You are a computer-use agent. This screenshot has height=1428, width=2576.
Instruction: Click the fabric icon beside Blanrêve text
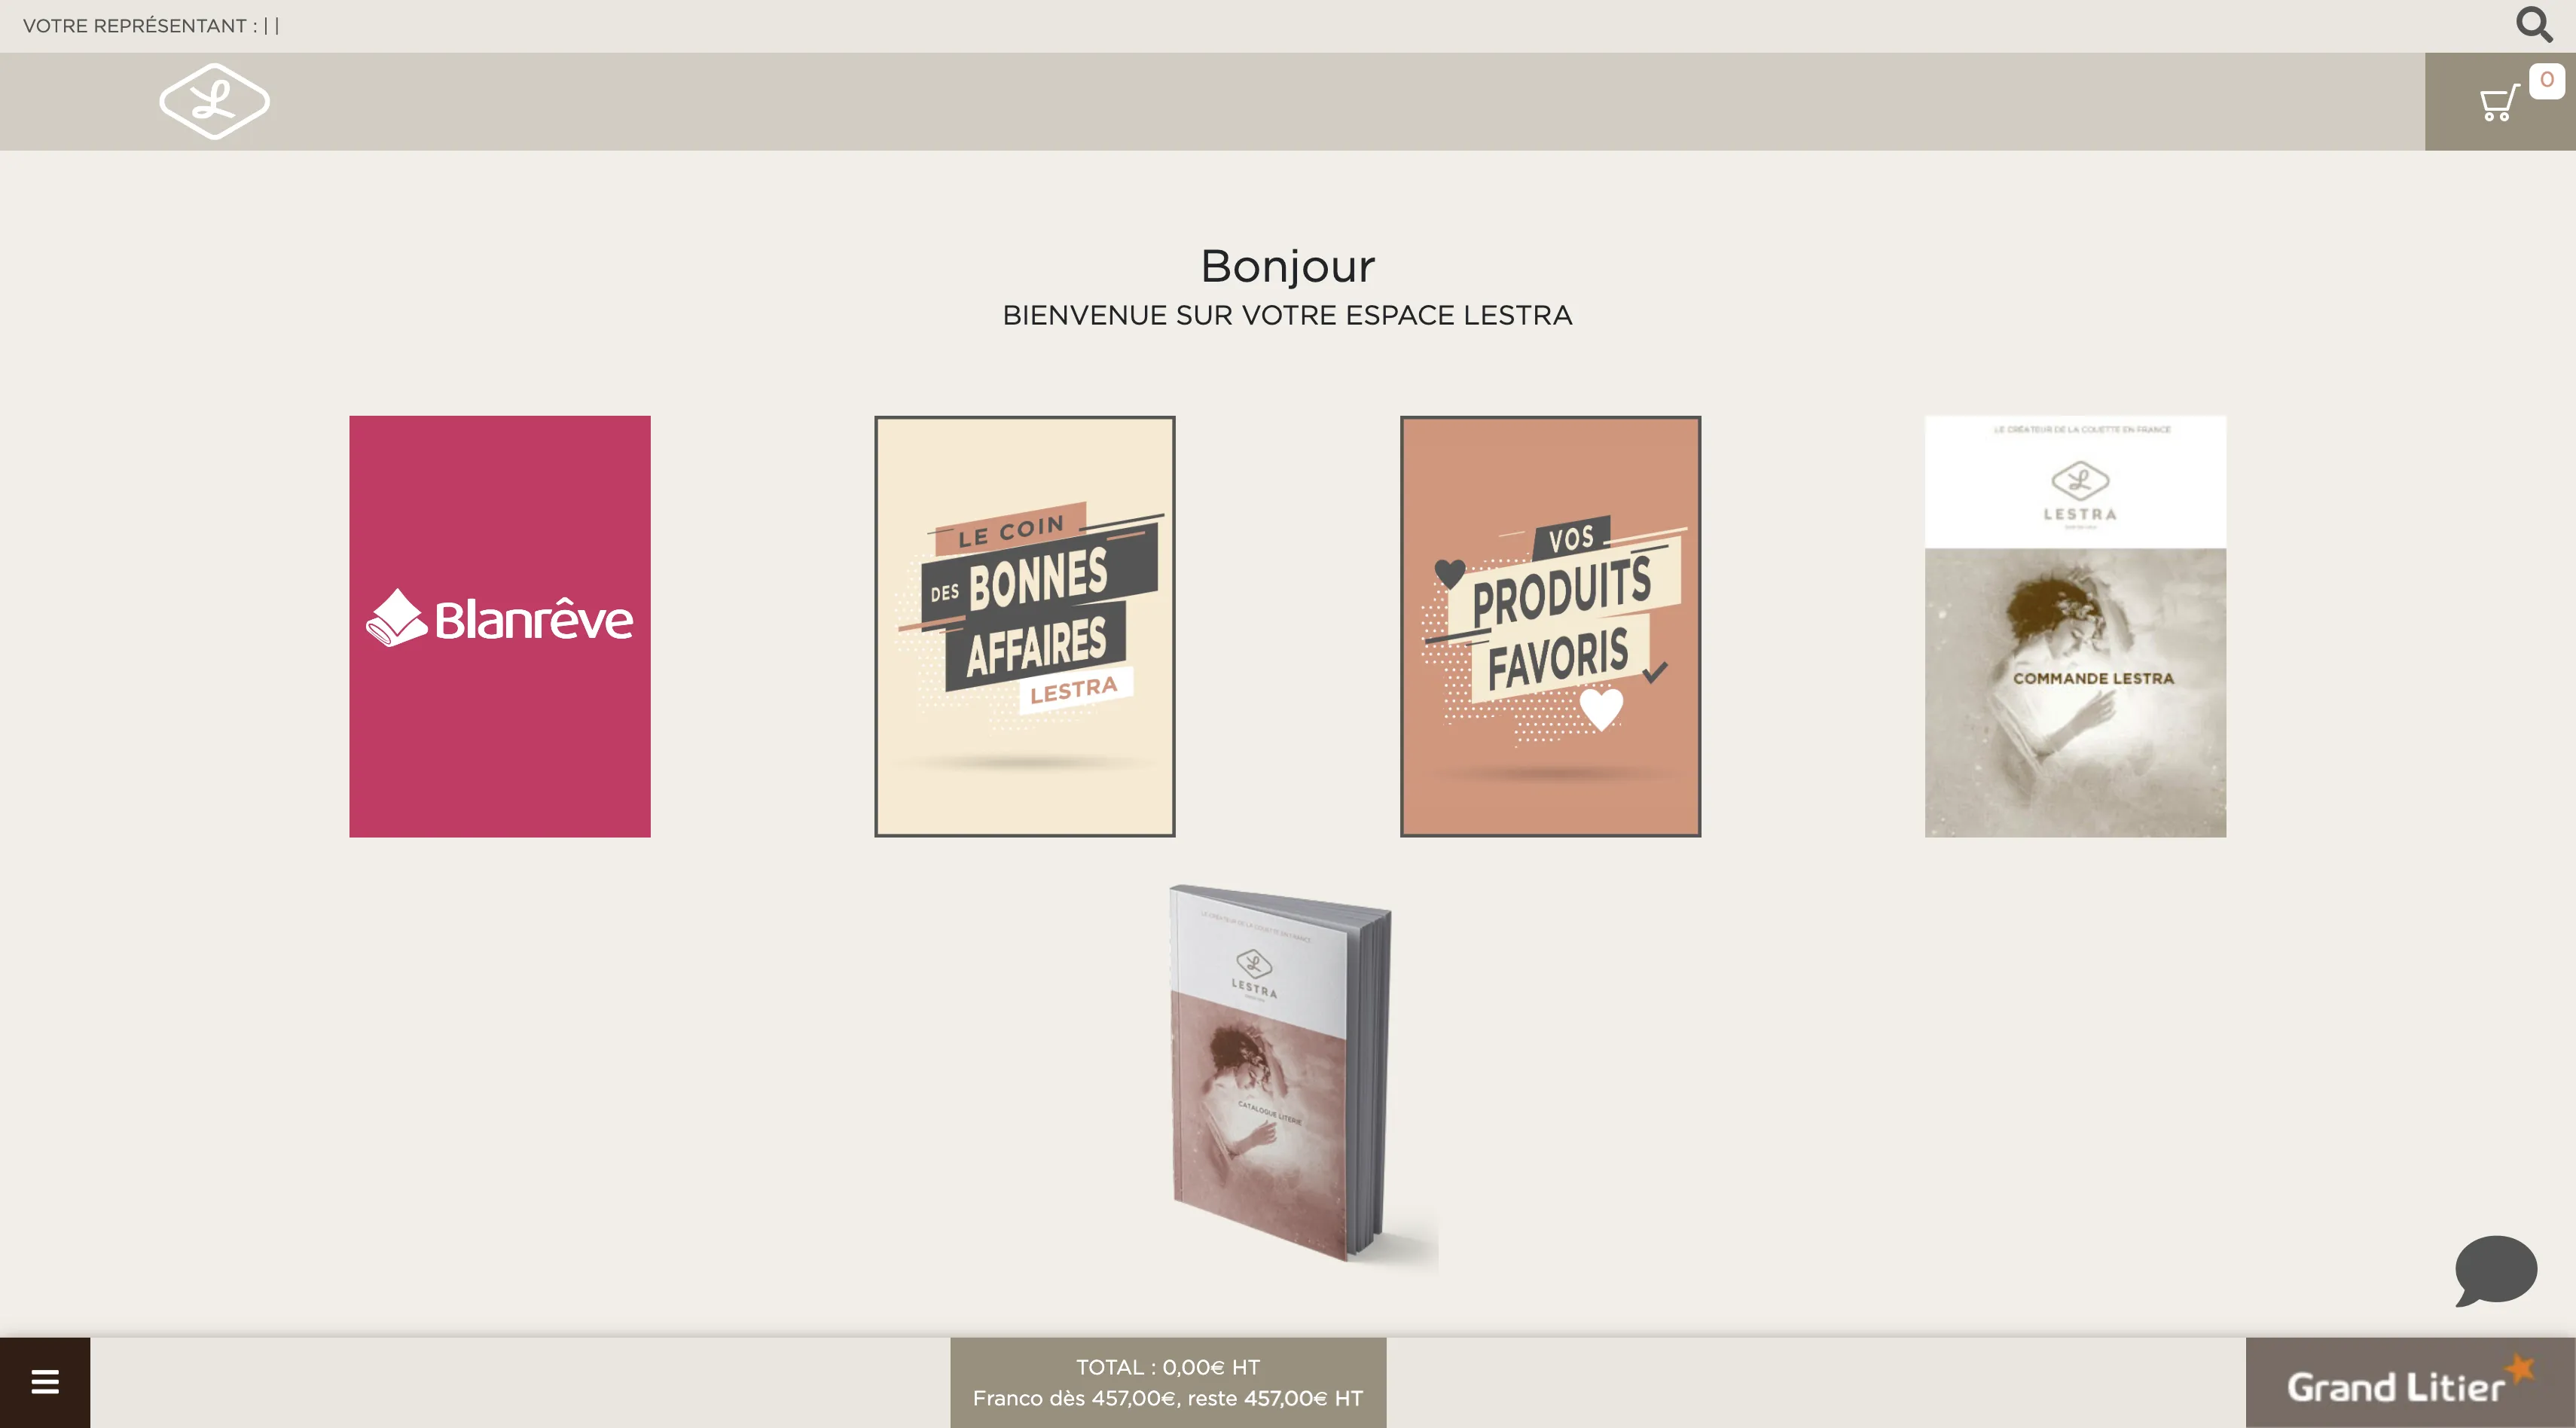(x=396, y=618)
